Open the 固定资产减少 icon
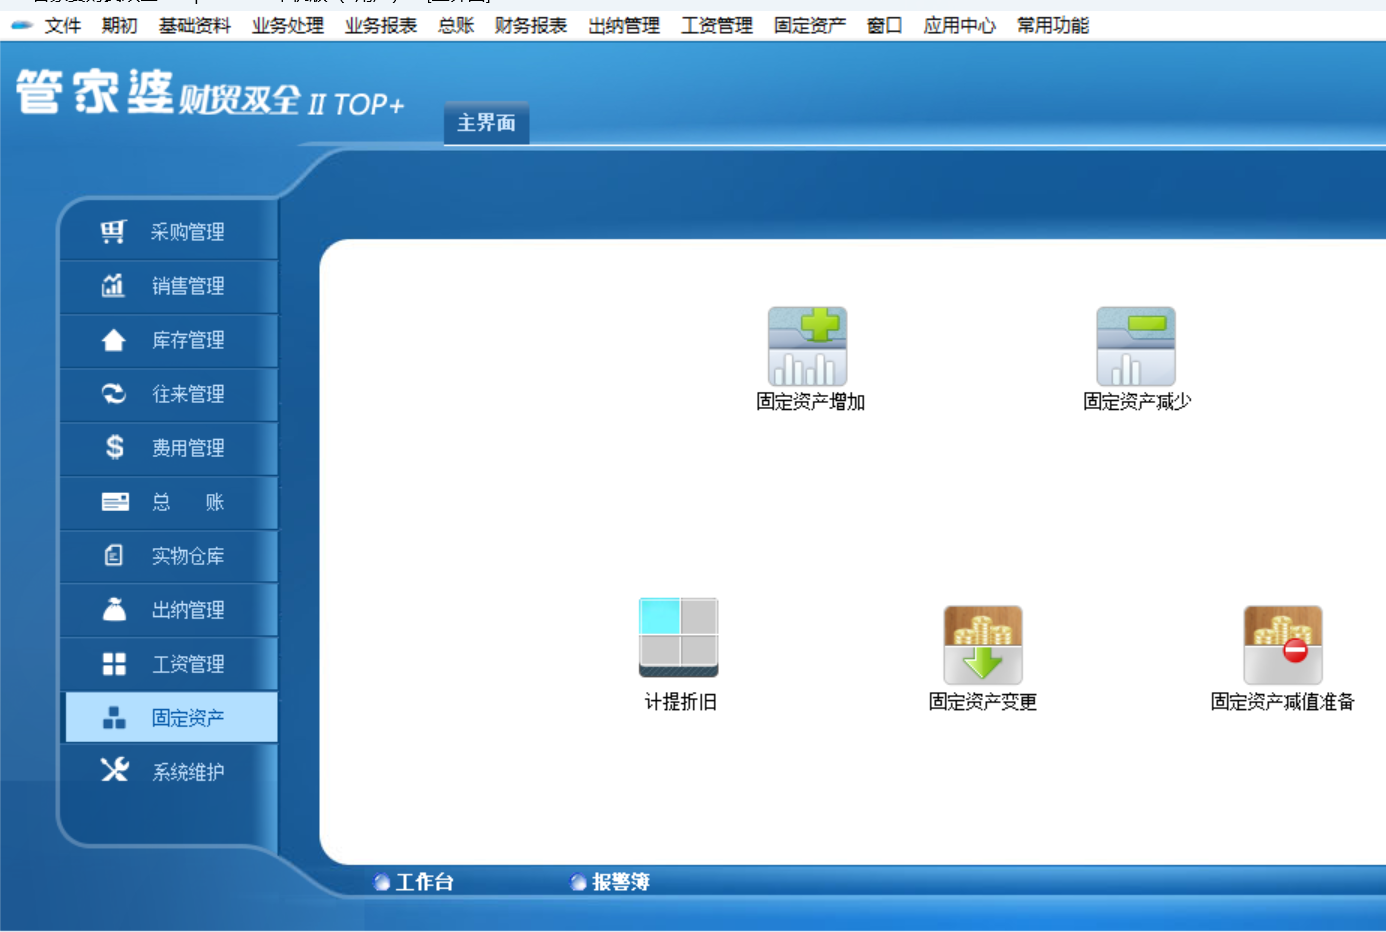Screen dimensions: 1386x932 coord(1136,346)
